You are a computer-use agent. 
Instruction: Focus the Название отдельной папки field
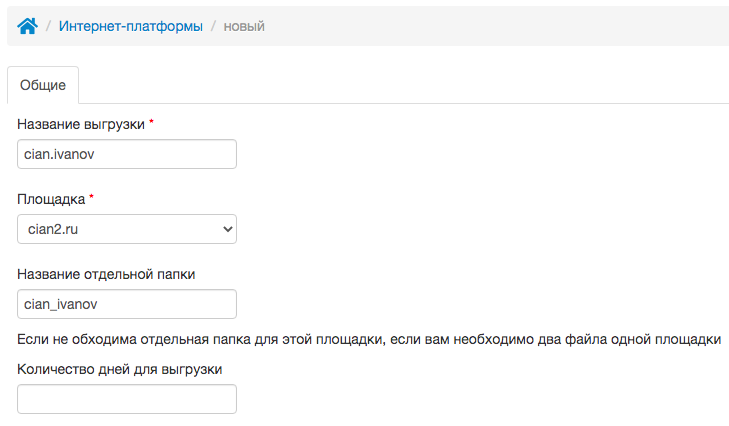[127, 304]
